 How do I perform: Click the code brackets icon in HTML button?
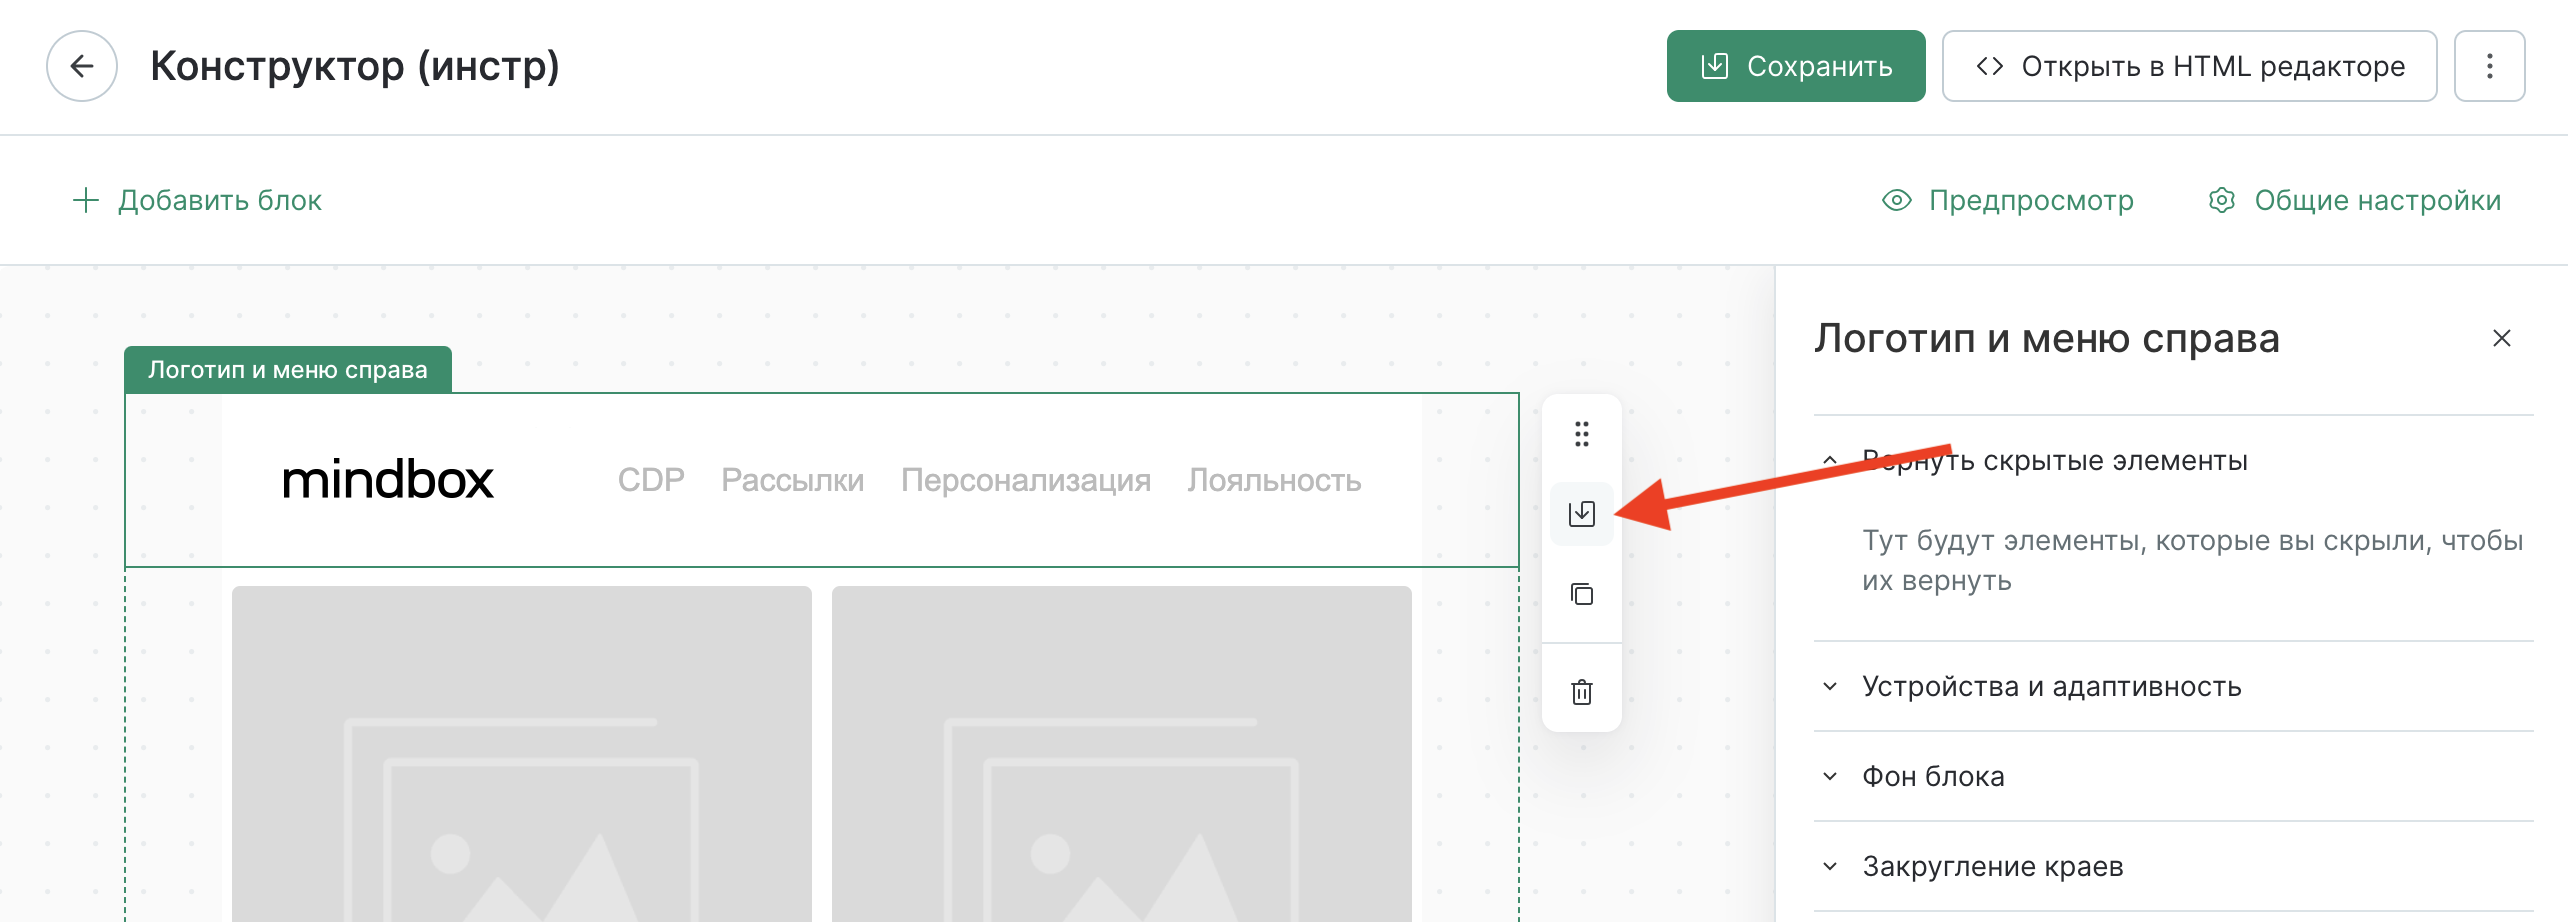pyautogui.click(x=1990, y=66)
